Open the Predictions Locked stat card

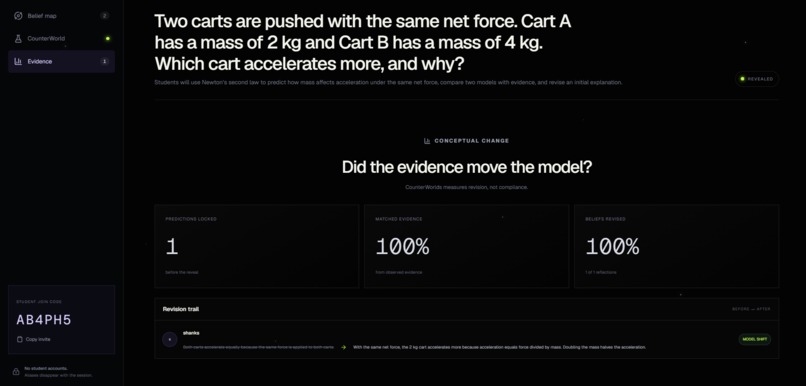257,246
